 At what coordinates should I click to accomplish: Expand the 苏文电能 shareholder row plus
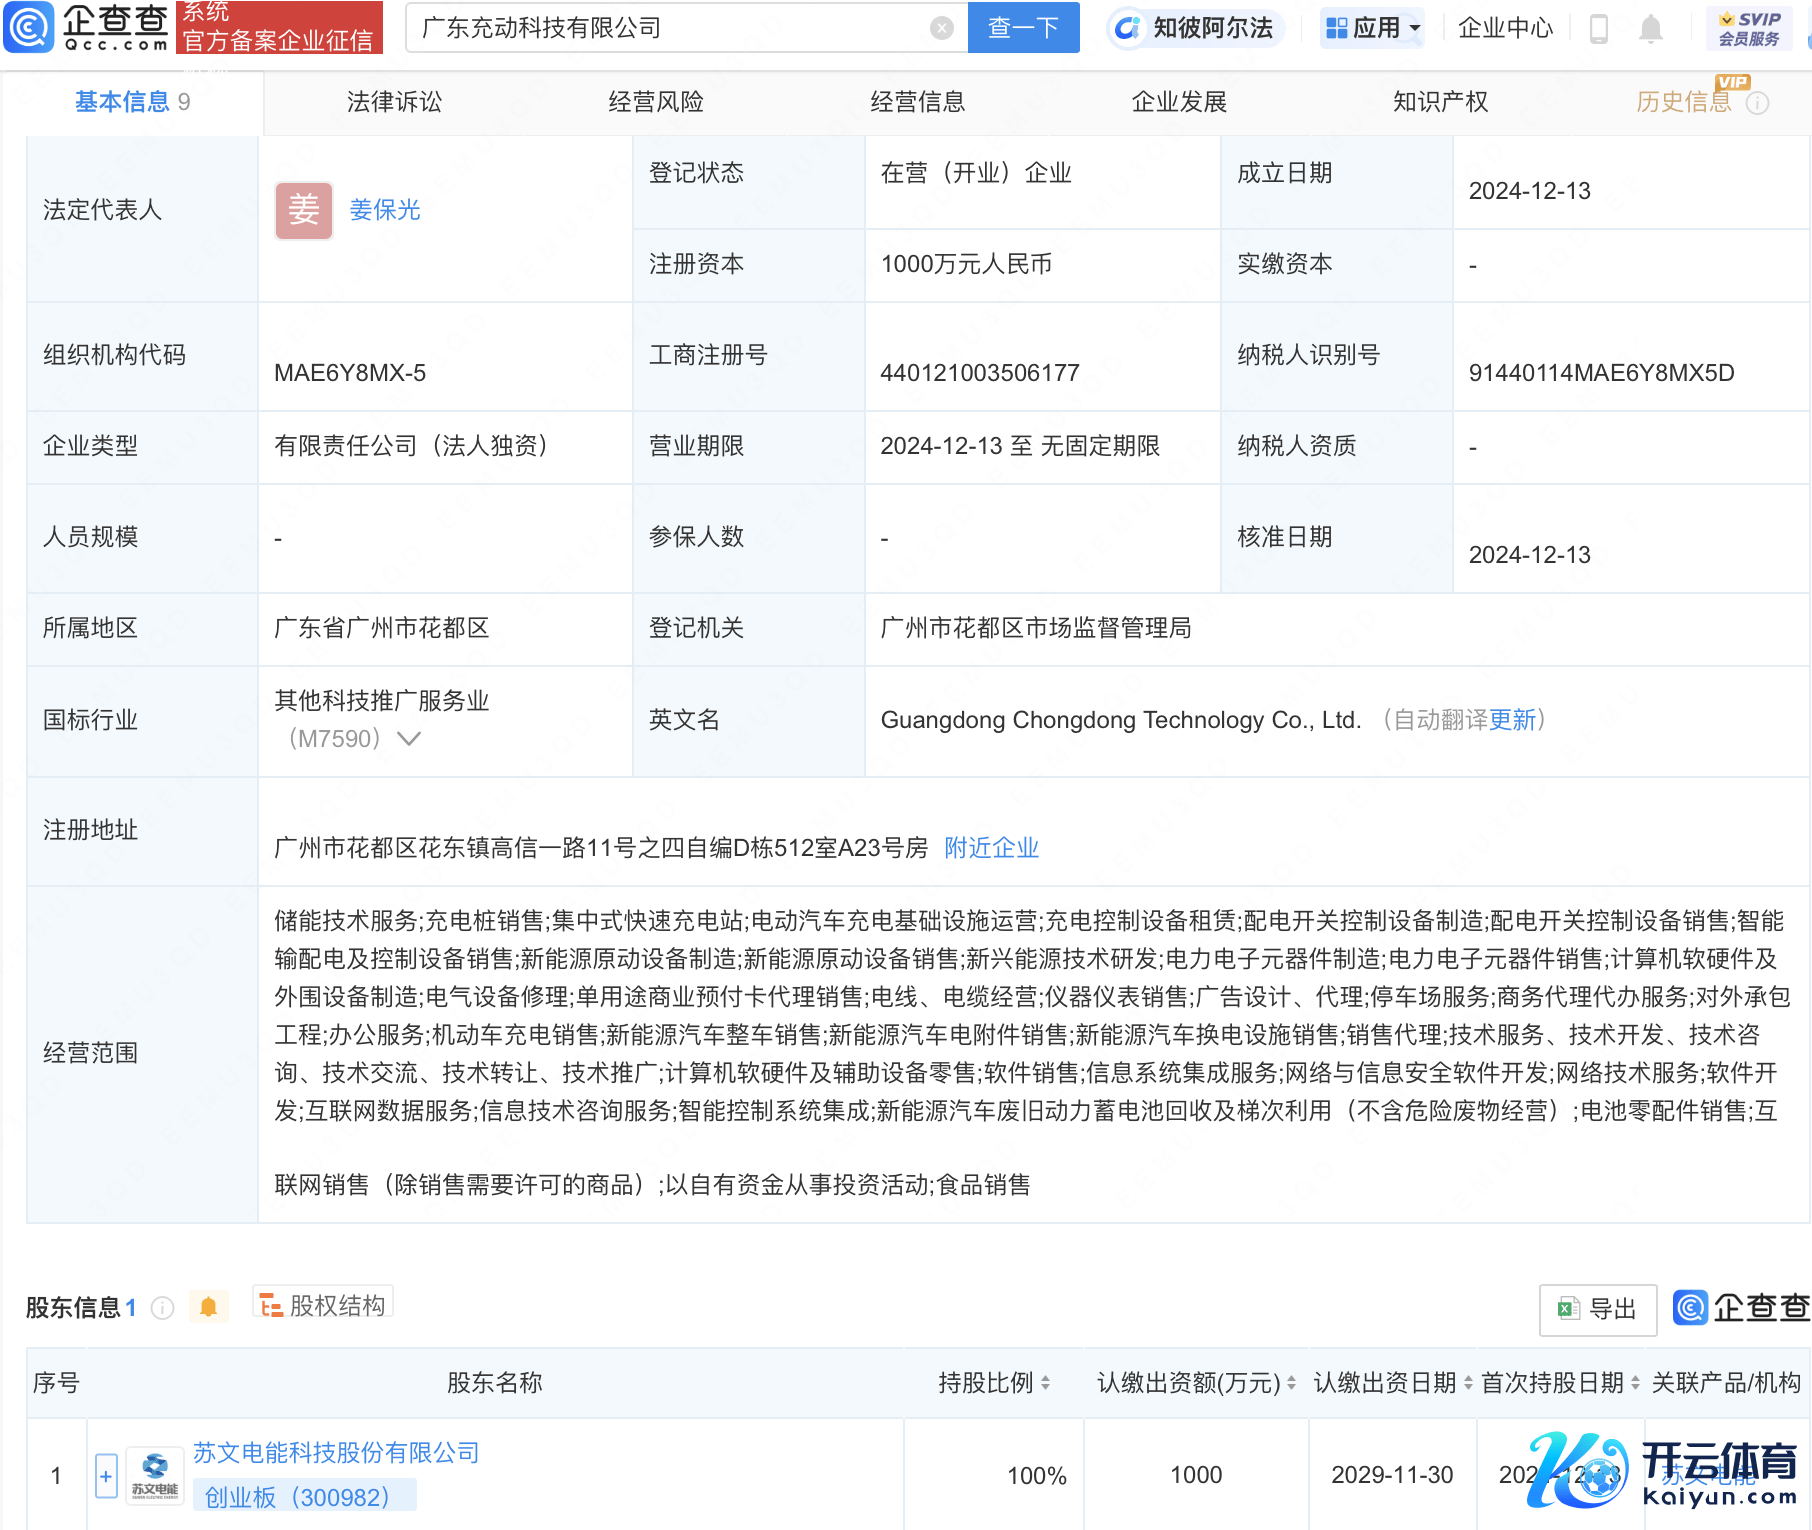106,1476
